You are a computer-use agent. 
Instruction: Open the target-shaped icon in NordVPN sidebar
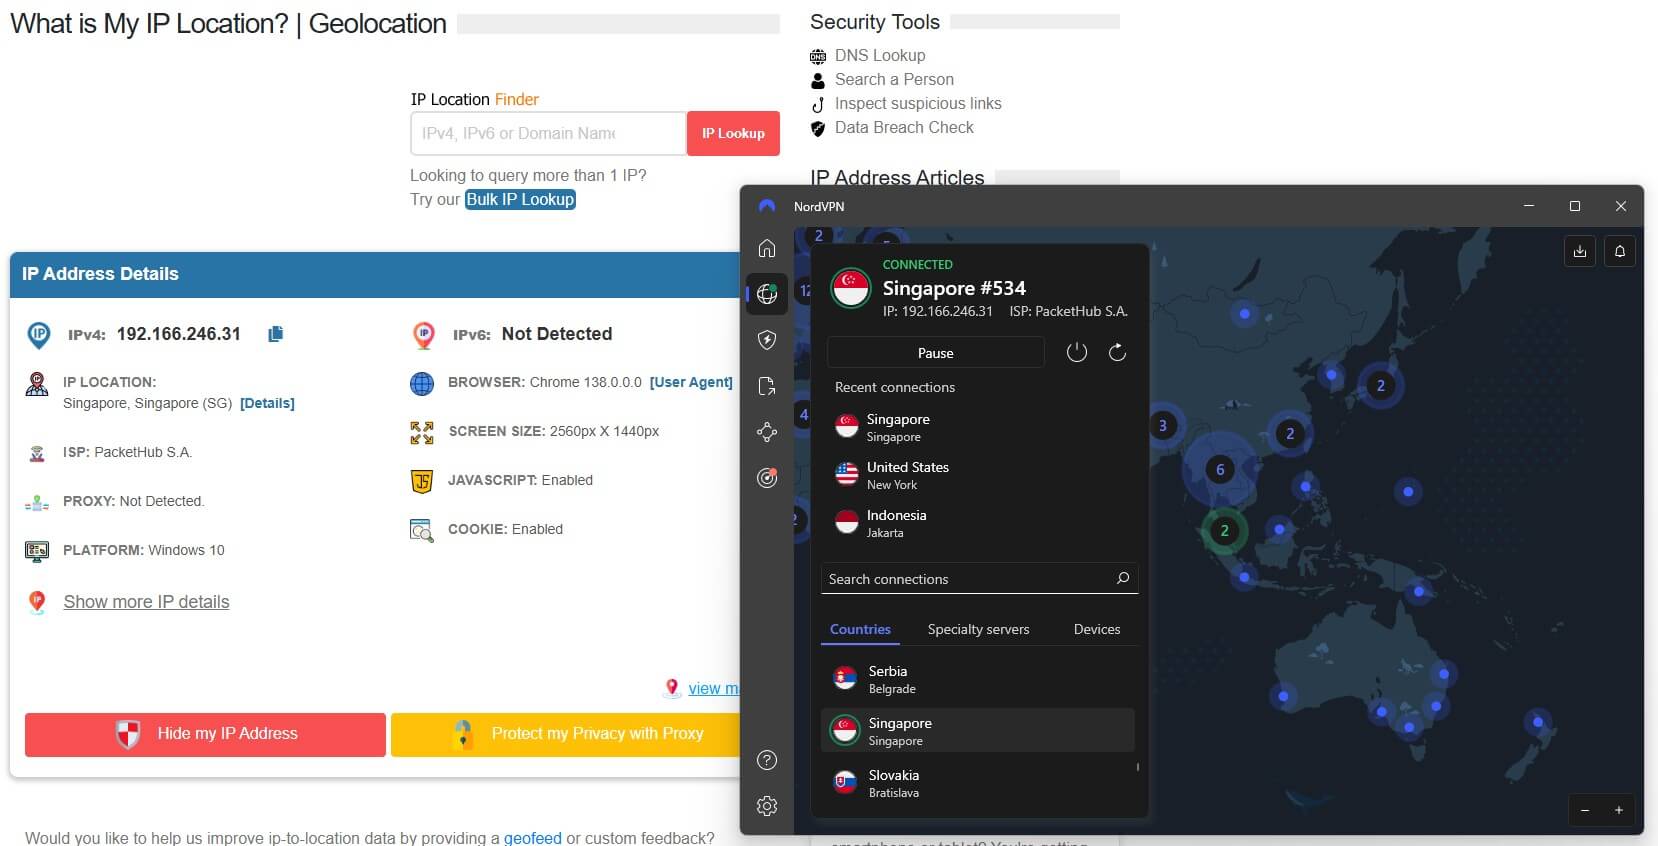(767, 478)
